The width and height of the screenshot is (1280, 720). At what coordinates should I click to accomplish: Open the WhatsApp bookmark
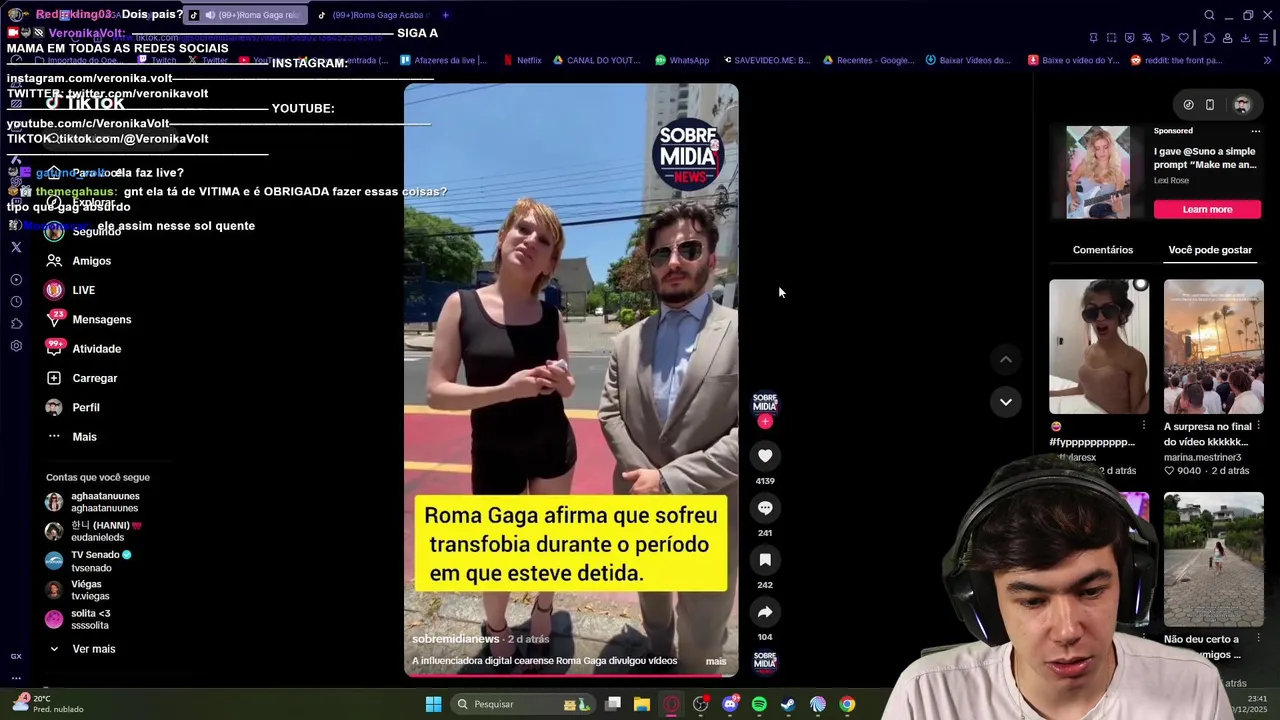(682, 60)
